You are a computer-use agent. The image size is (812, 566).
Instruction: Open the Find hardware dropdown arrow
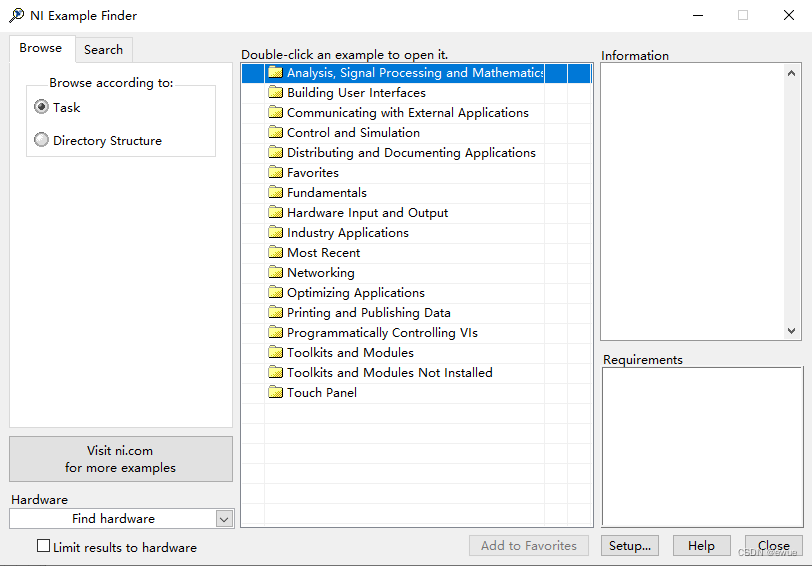click(224, 519)
